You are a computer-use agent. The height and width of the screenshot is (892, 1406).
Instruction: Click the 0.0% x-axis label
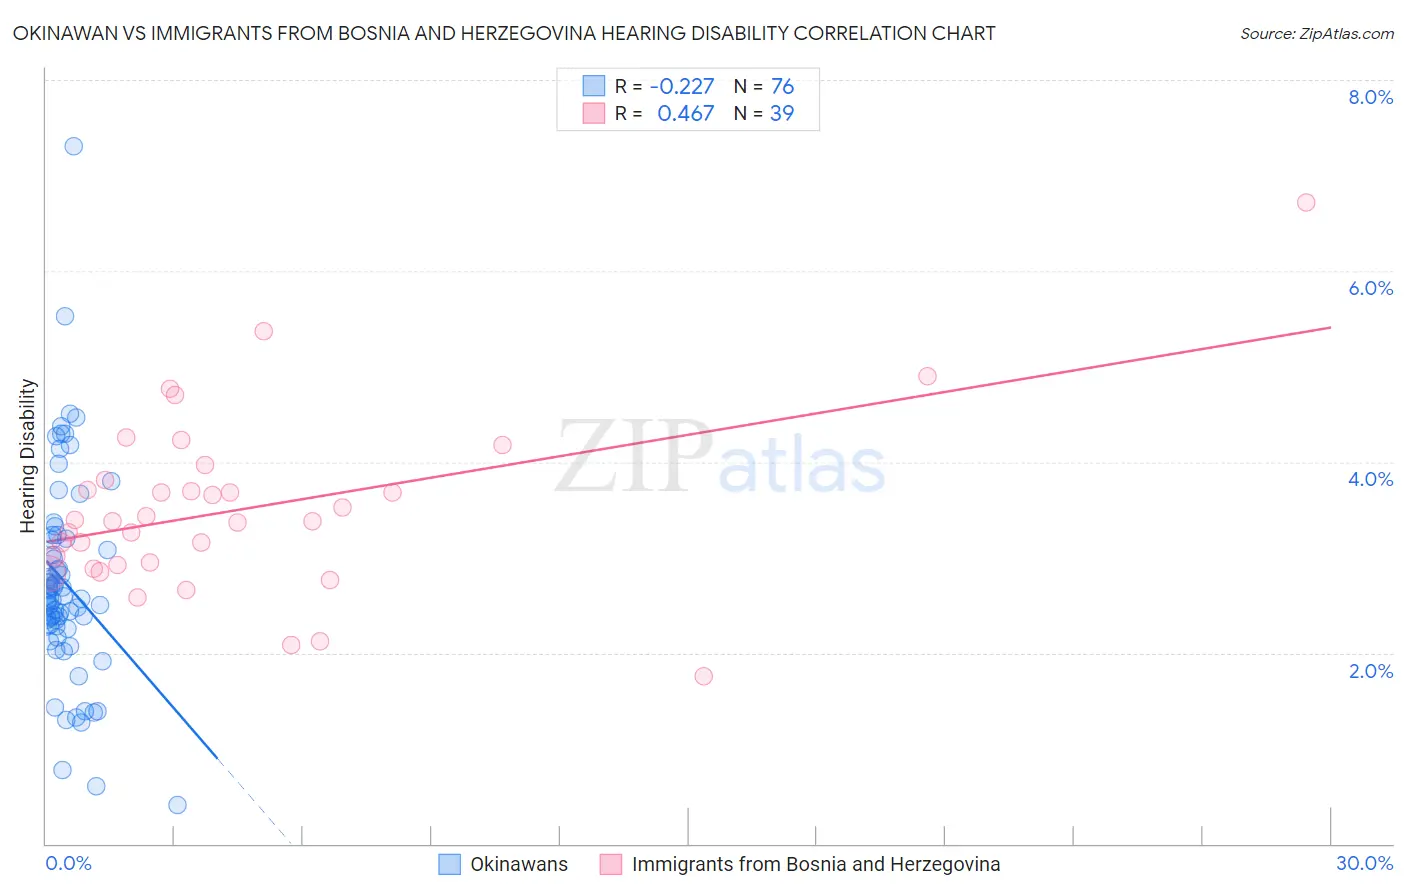68,863
